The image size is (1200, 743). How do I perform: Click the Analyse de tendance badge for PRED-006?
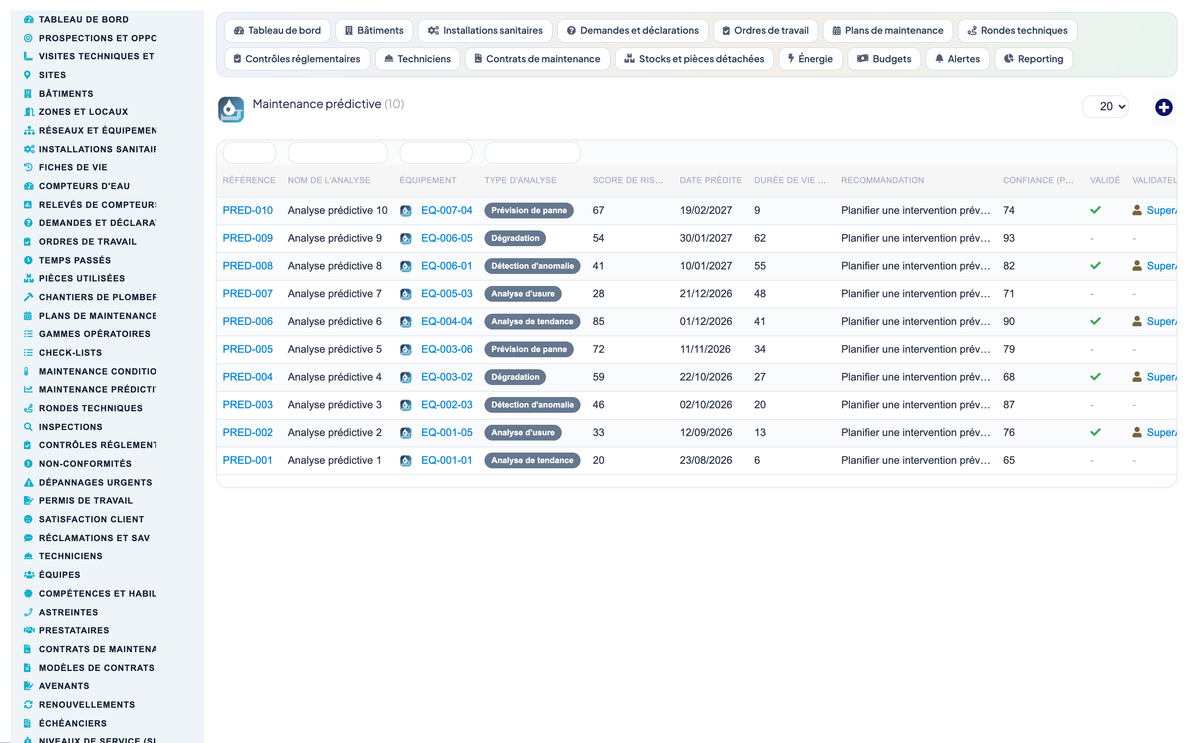coord(533,322)
